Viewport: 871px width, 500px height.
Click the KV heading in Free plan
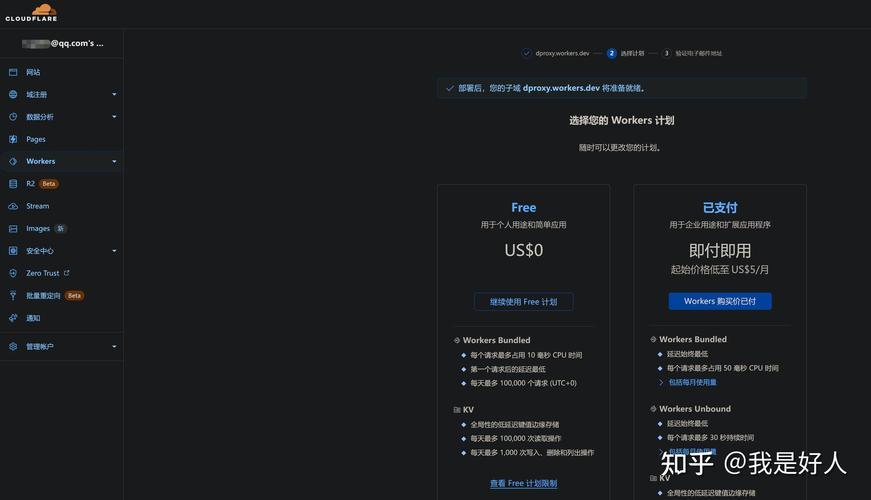click(x=468, y=410)
